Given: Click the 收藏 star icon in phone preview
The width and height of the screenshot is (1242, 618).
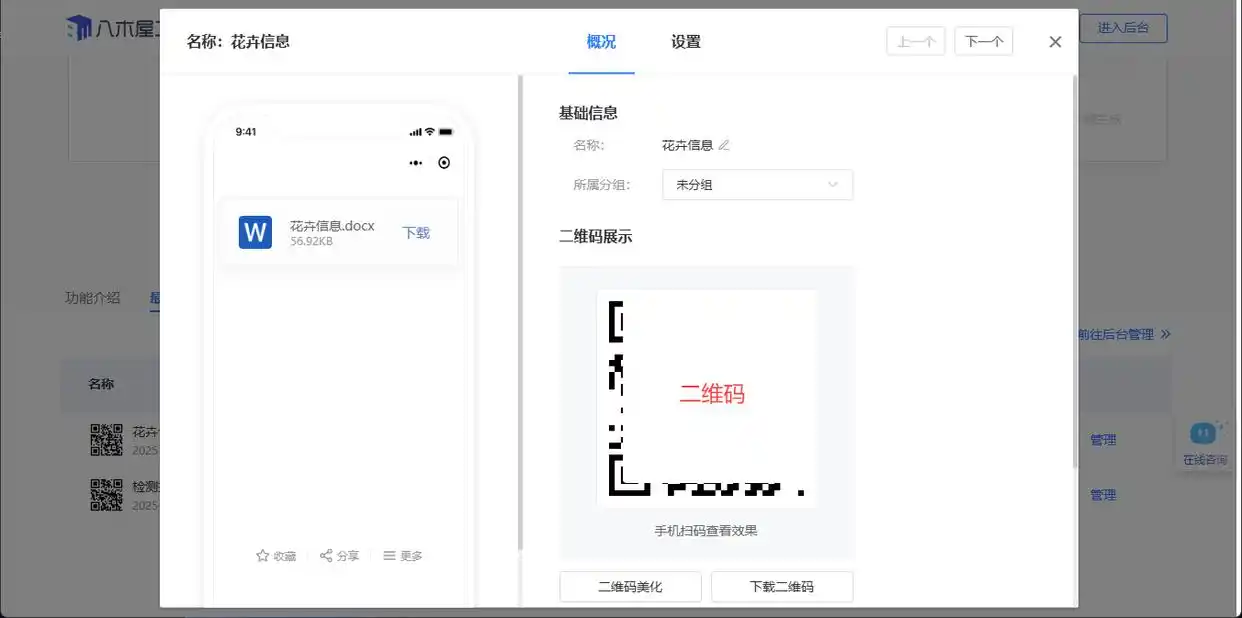Looking at the screenshot, I should pos(262,555).
